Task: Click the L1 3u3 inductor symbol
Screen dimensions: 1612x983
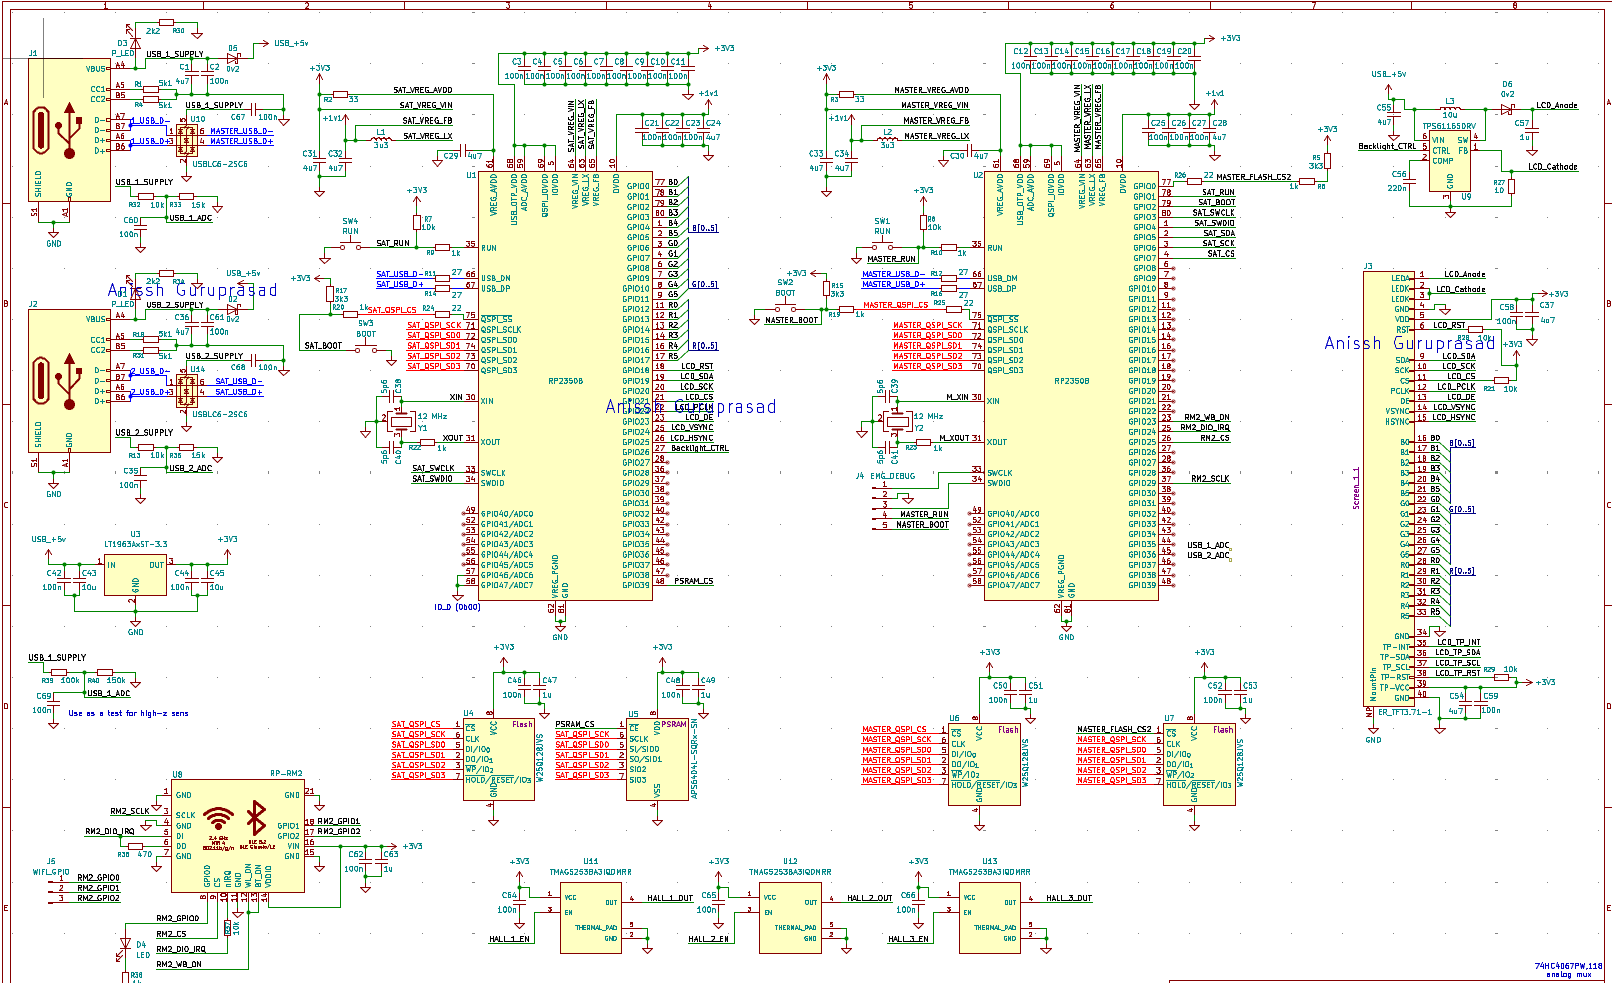Action: pos(380,139)
